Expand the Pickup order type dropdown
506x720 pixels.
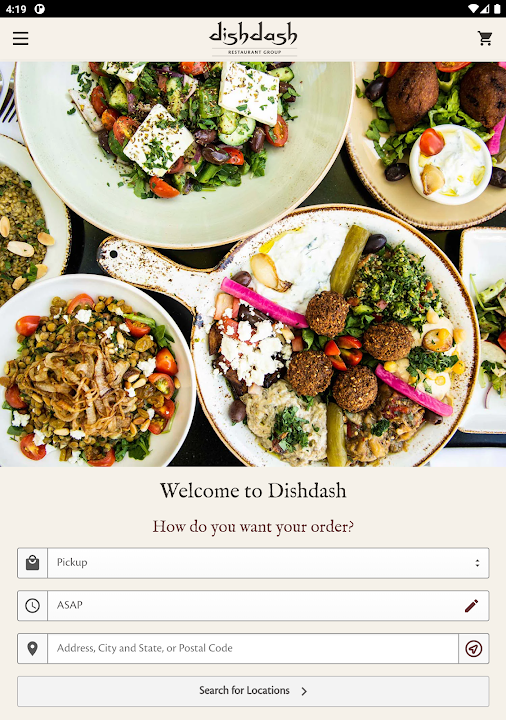click(268, 562)
